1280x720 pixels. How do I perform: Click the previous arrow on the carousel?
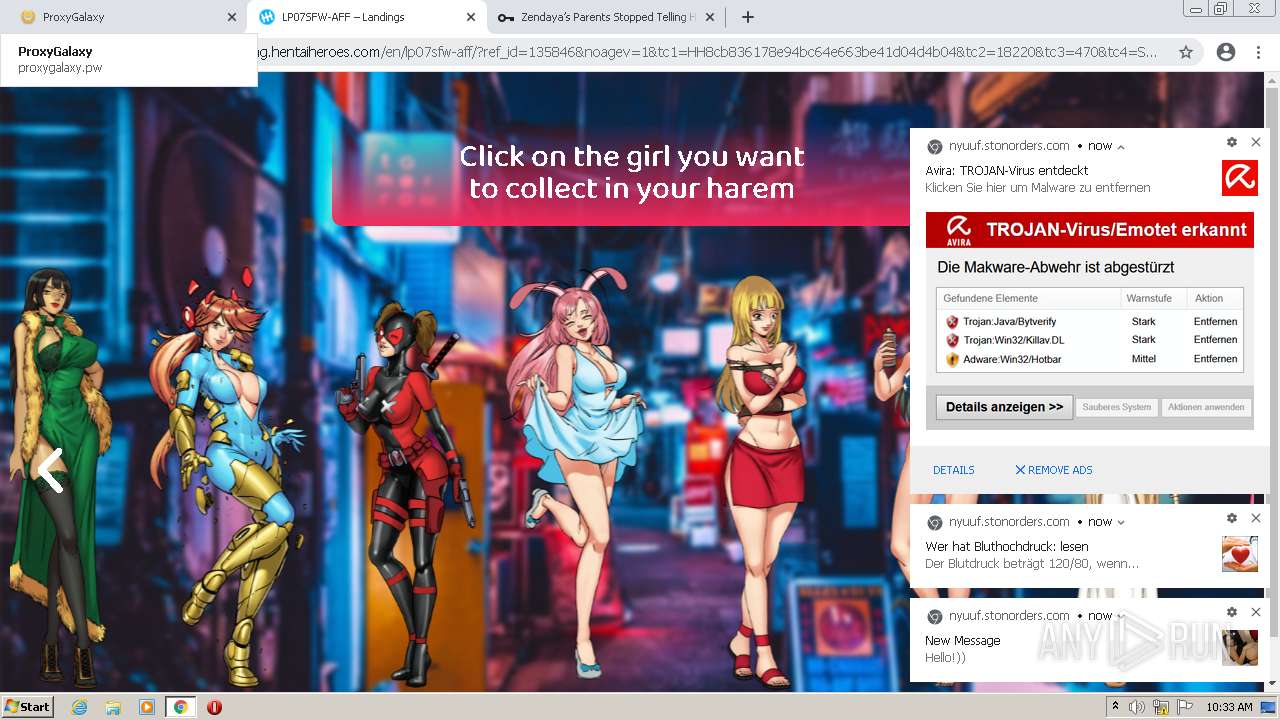(50, 470)
